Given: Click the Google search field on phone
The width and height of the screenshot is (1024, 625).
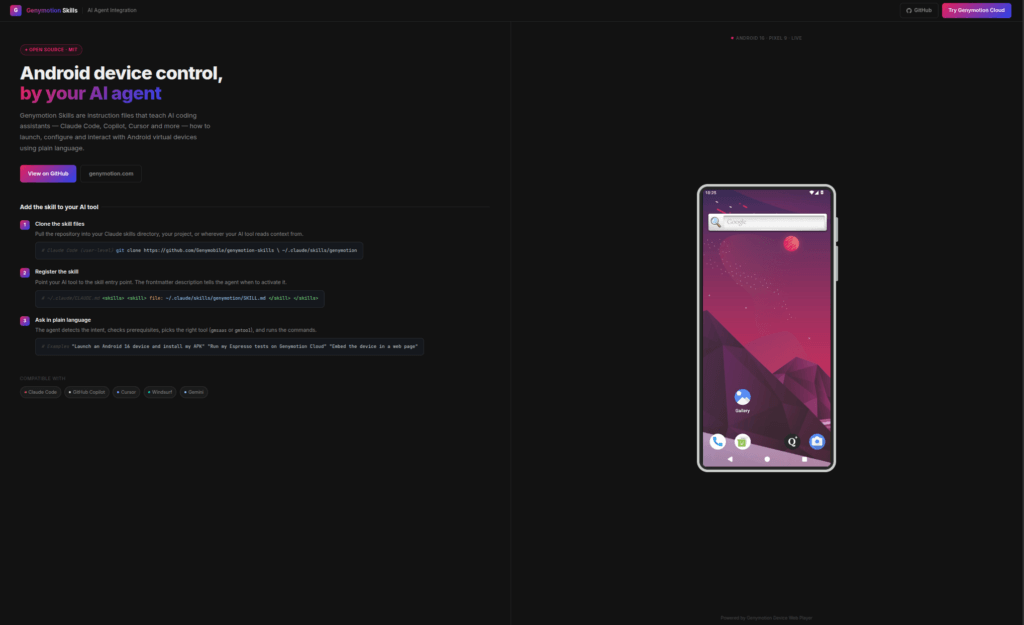Looking at the screenshot, I should click(x=772, y=222).
